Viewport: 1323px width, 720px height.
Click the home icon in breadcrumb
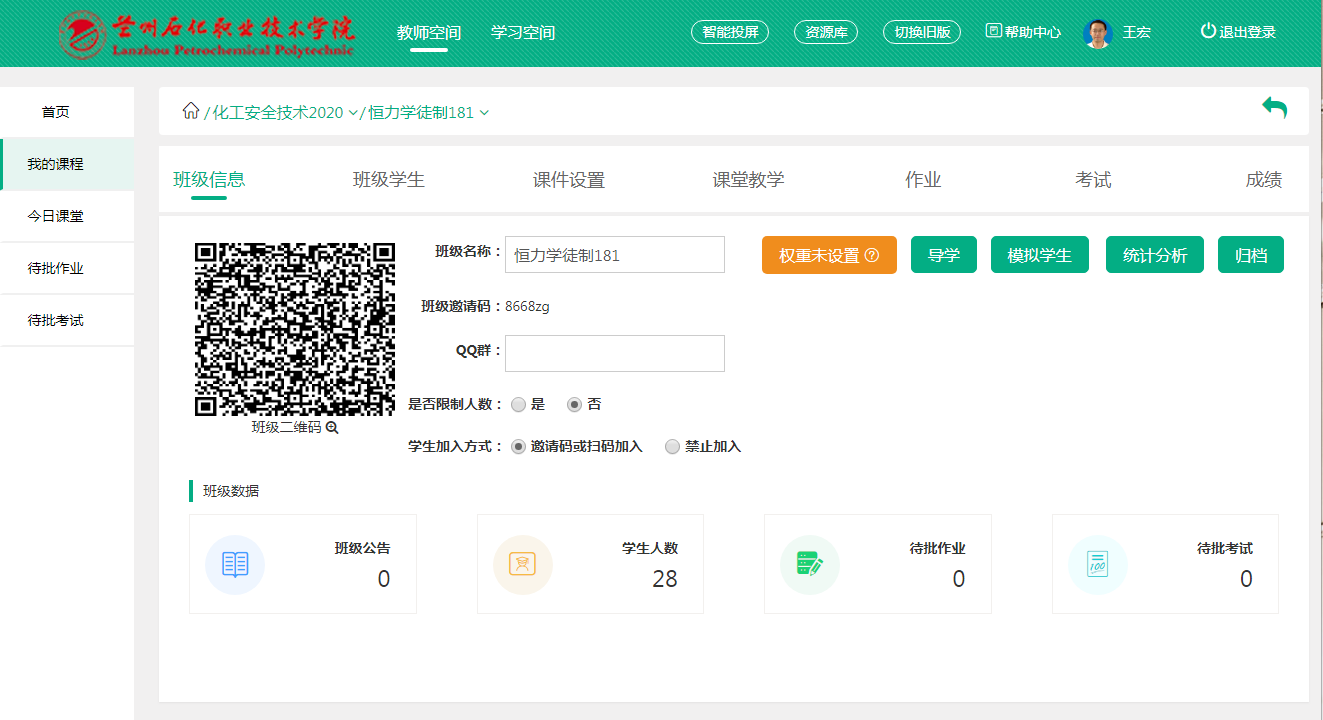[x=190, y=111]
